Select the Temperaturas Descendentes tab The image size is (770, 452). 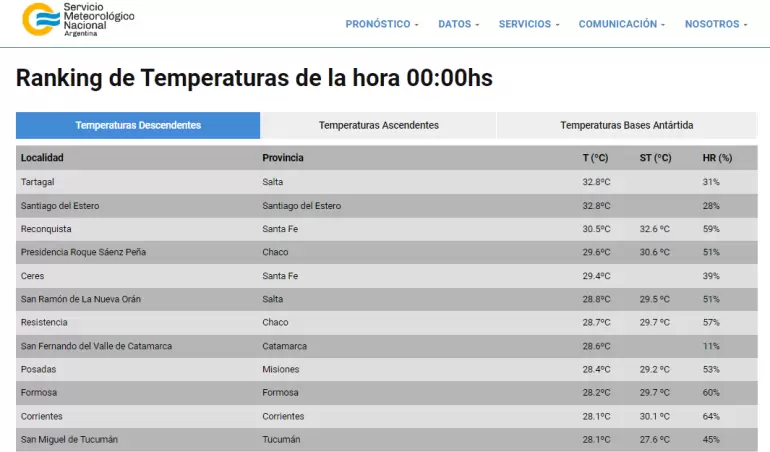138,125
